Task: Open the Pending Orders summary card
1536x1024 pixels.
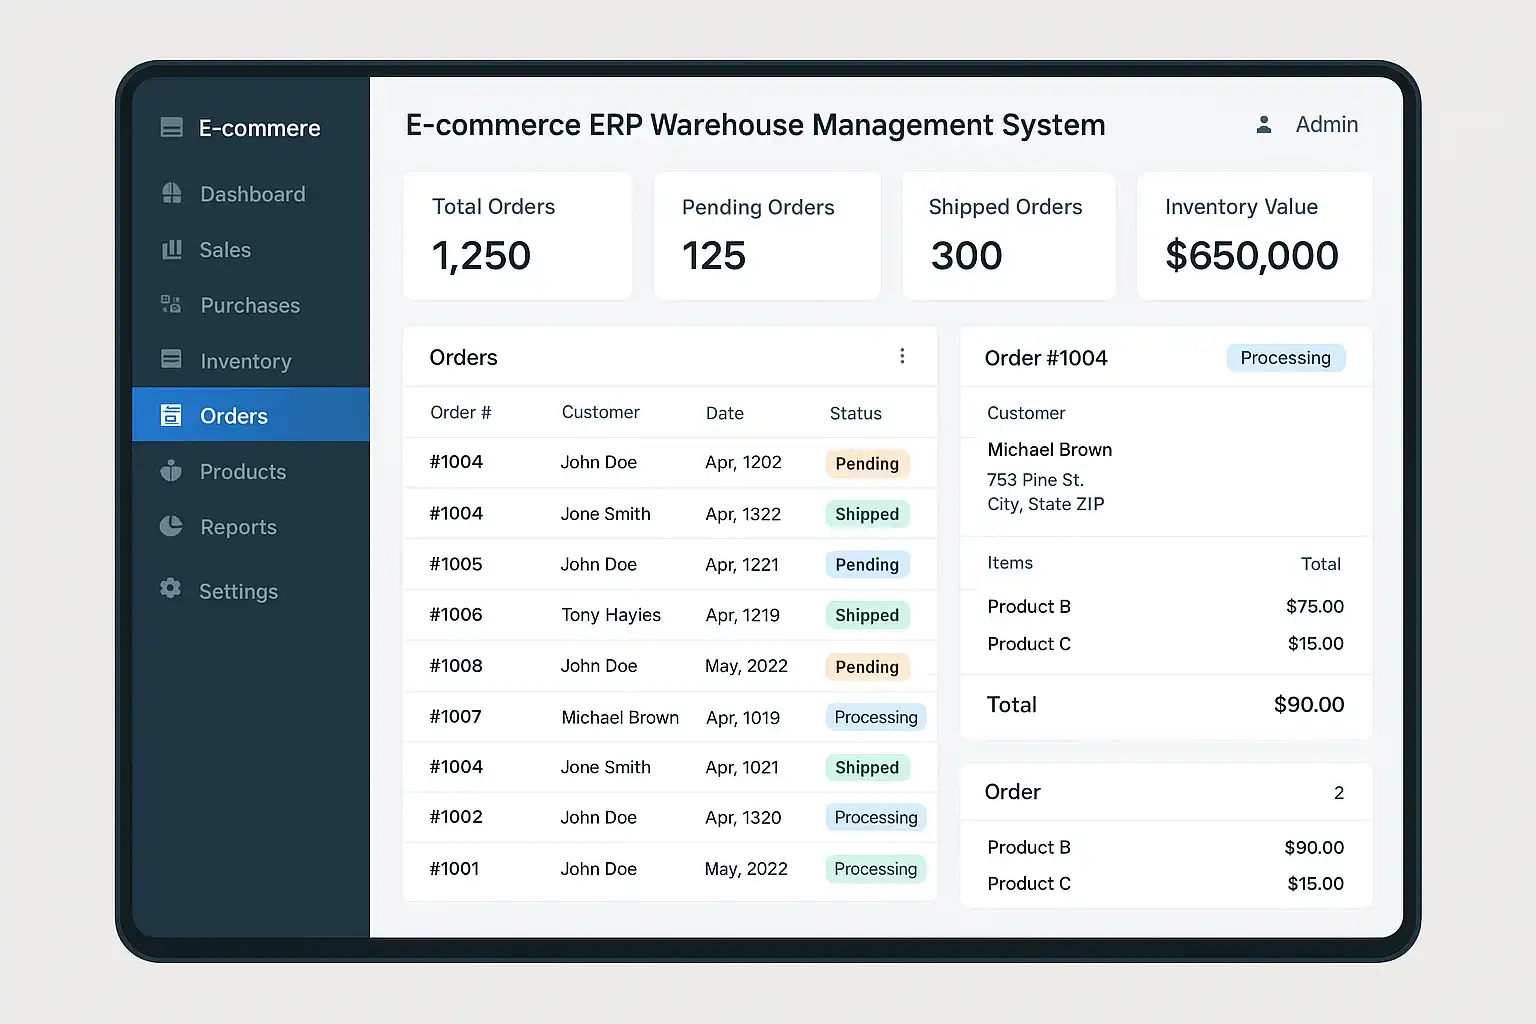Action: point(767,235)
